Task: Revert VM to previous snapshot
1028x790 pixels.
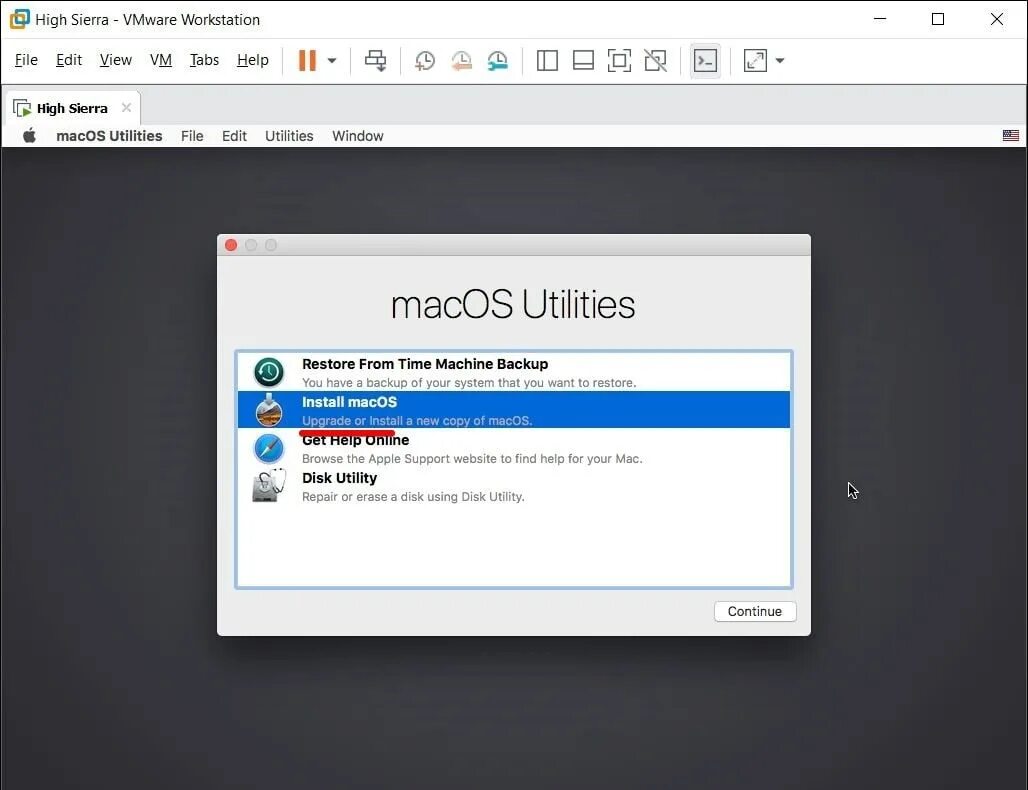Action: pyautogui.click(x=462, y=60)
